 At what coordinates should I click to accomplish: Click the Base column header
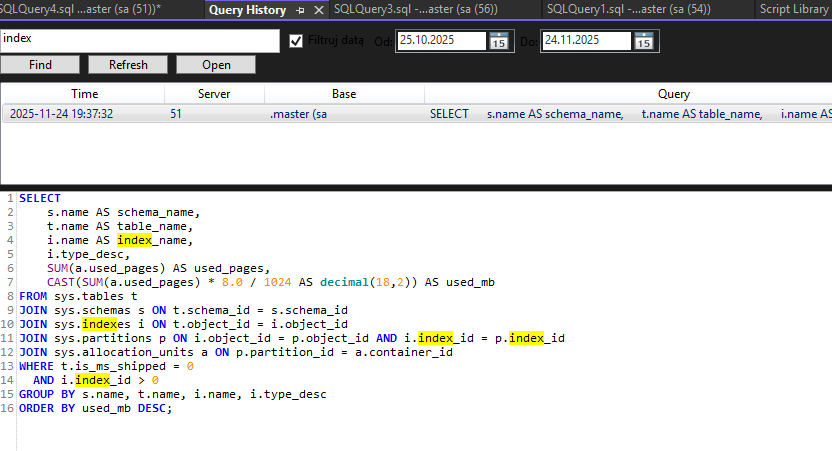click(x=343, y=94)
